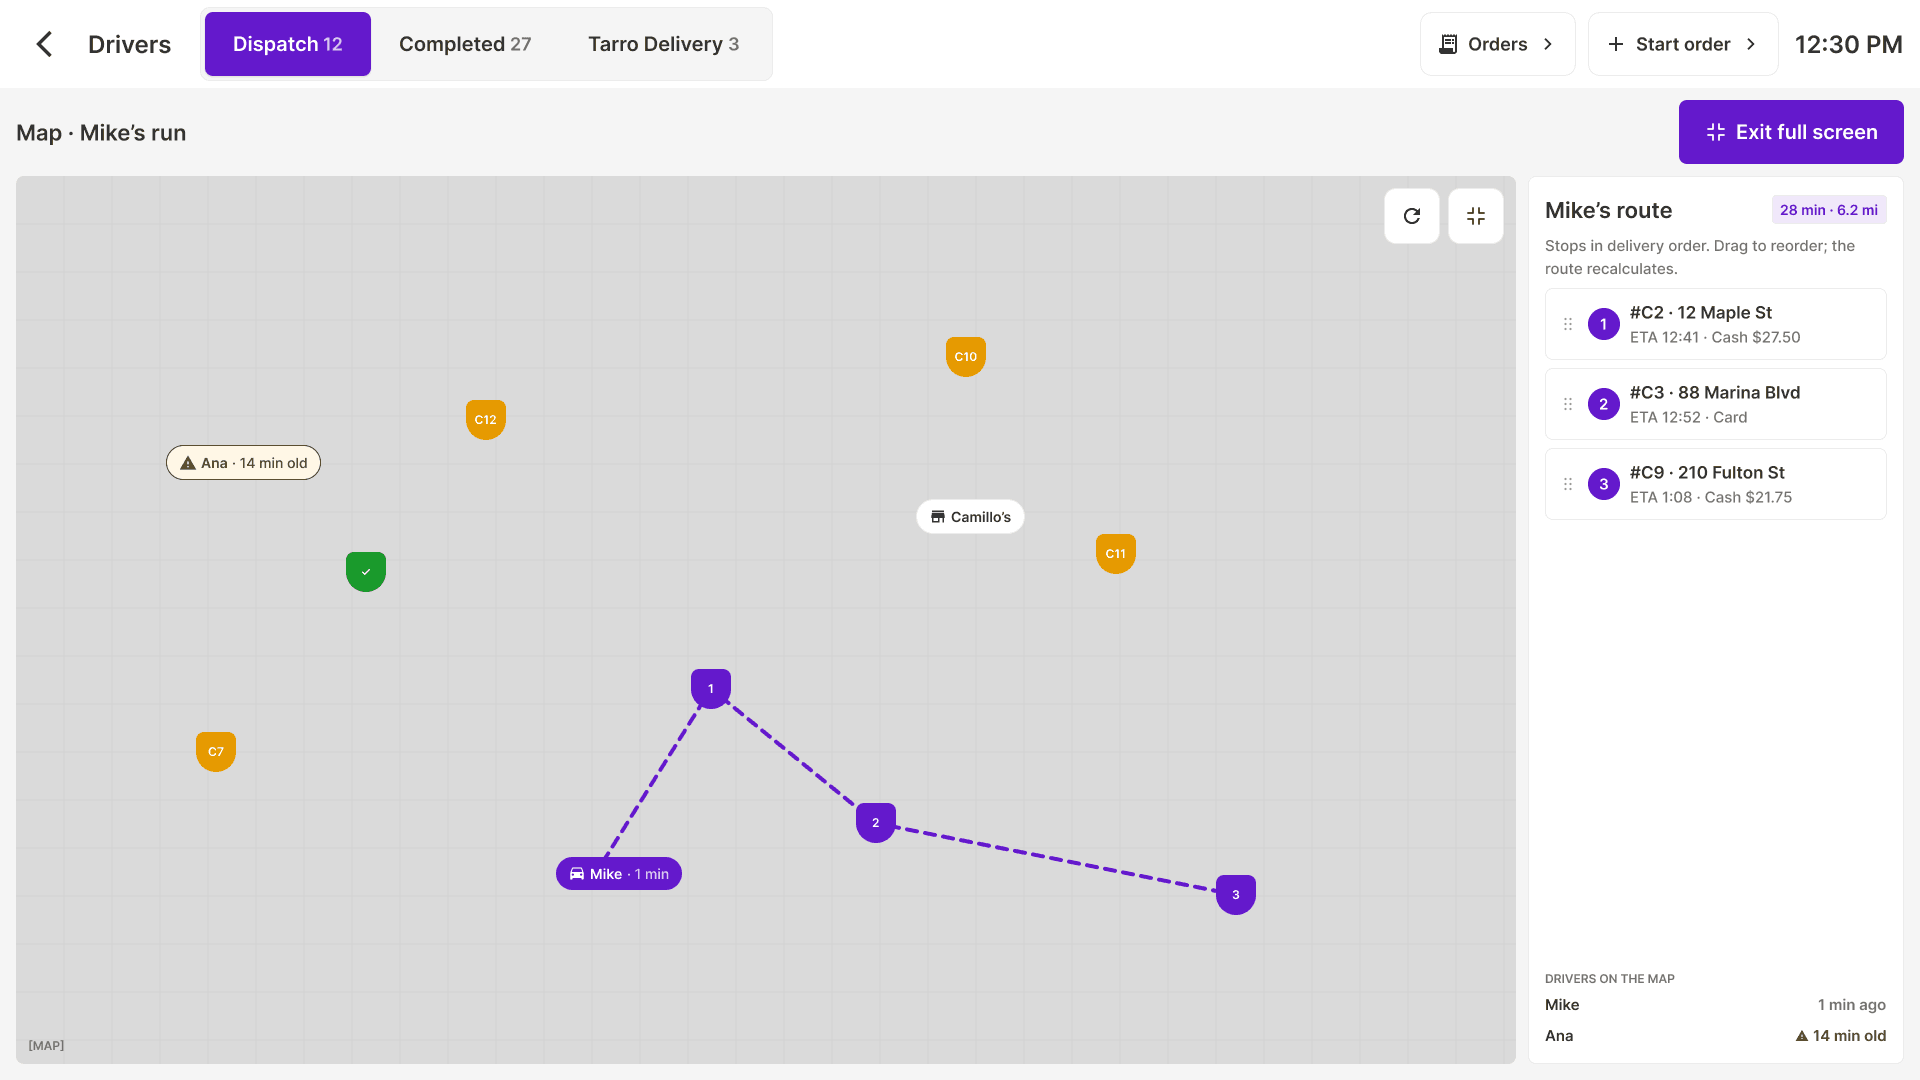The height and width of the screenshot is (1080, 1920).
Task: Refresh the map view
Action: tap(1412, 216)
